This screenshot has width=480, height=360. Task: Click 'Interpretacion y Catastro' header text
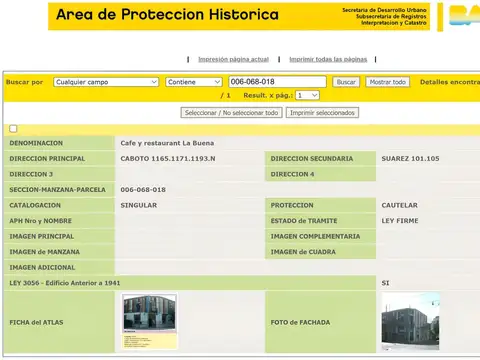click(394, 23)
